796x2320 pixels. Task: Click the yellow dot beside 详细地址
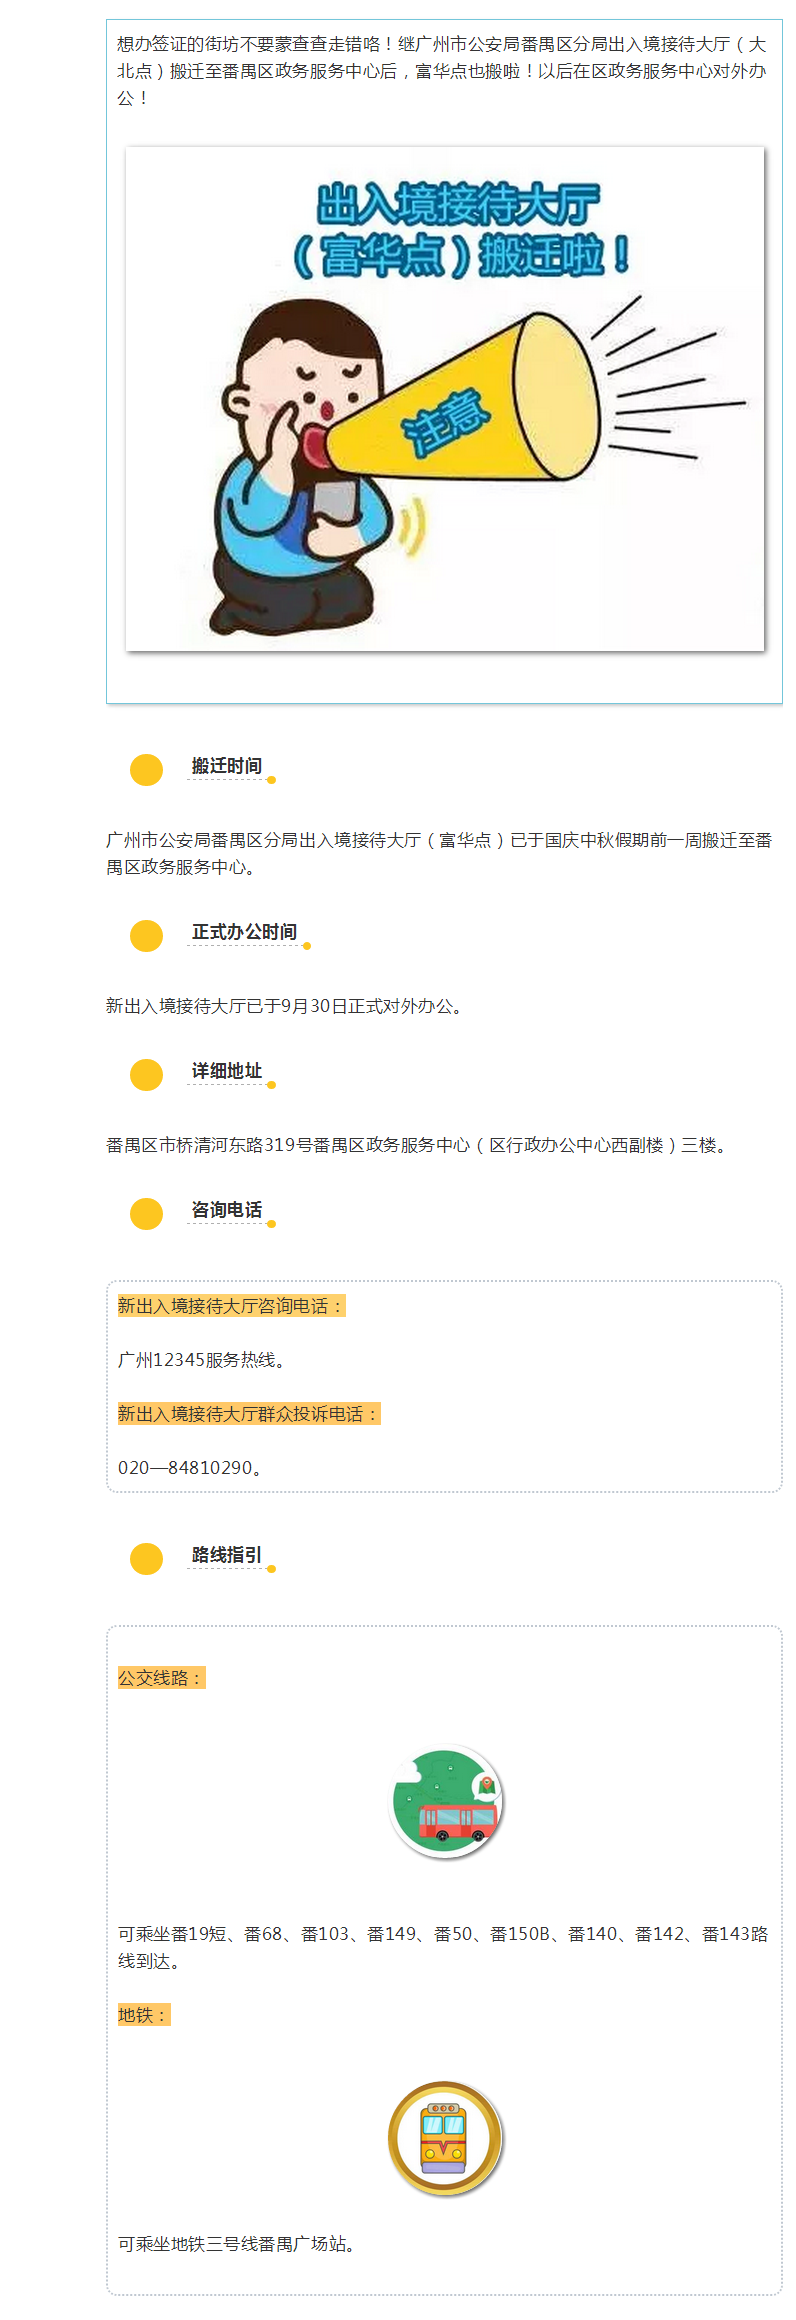tap(146, 1074)
